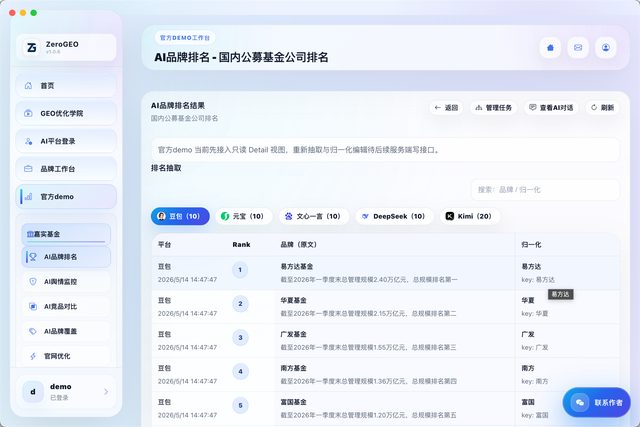Click the AI品牌覆盖 tag icon

[x=33, y=331]
